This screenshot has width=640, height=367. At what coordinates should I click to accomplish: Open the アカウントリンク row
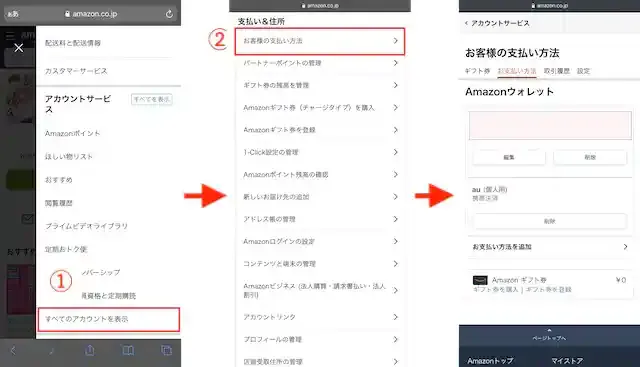320,317
